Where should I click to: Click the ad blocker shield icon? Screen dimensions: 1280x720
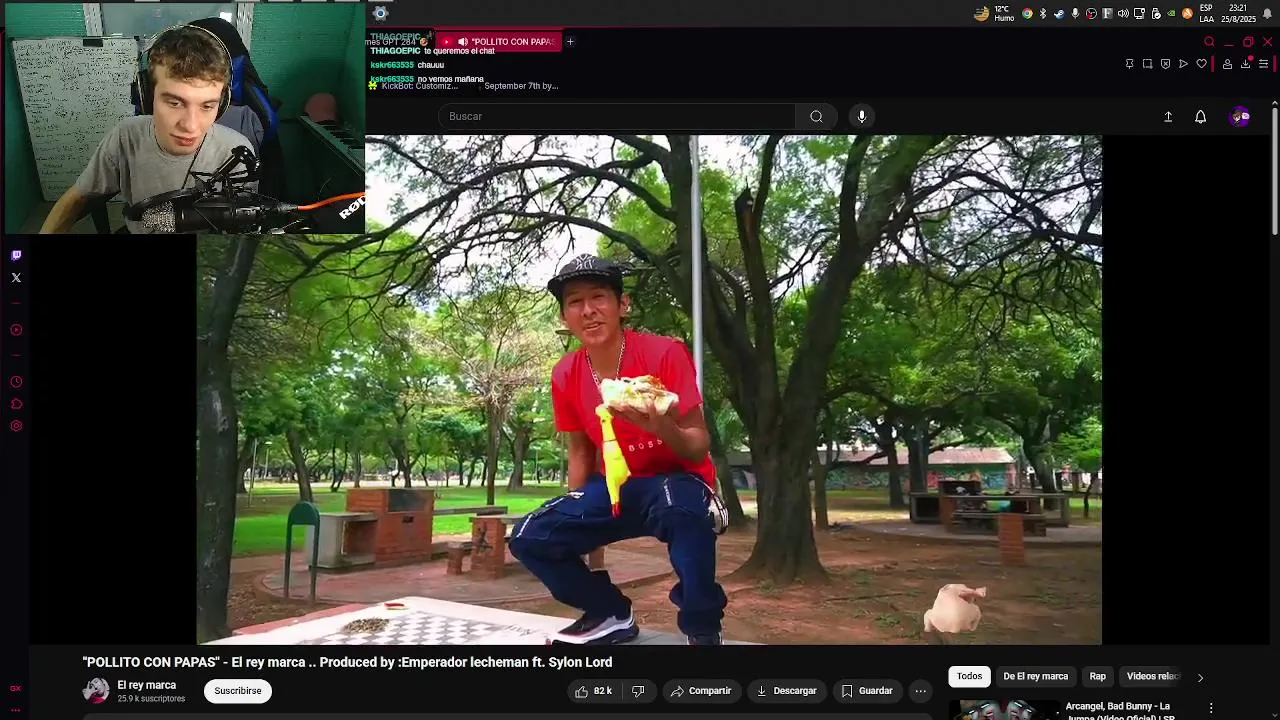[1166, 64]
